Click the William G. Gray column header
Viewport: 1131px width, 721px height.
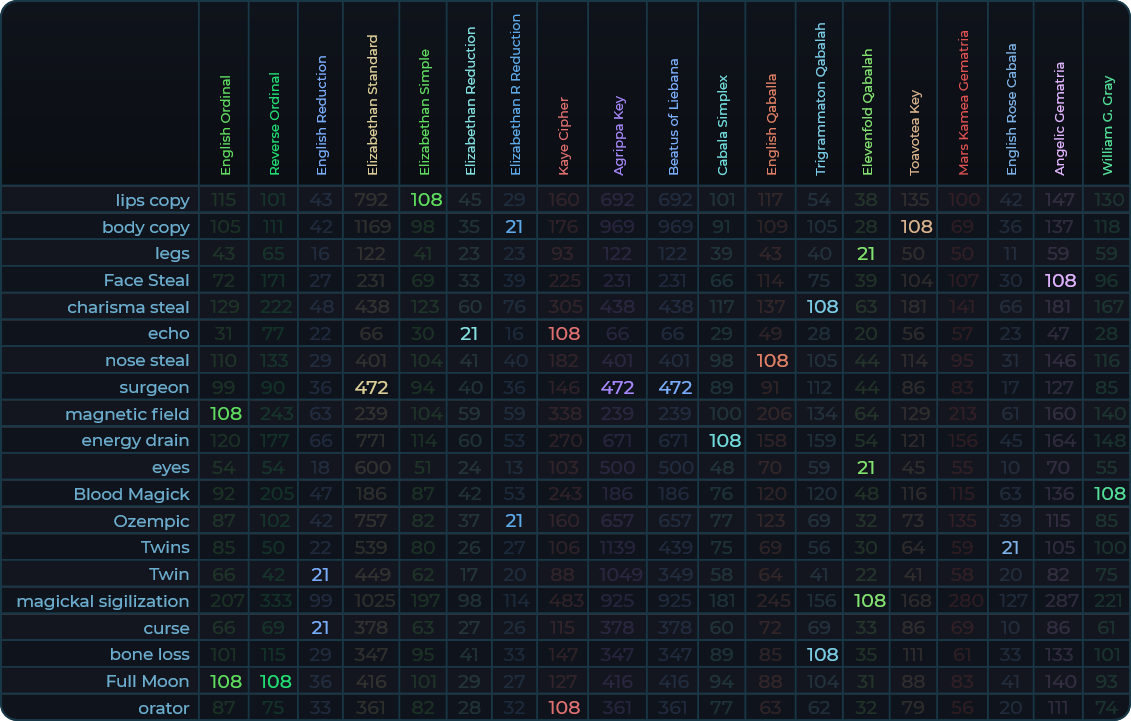[x=1107, y=125]
